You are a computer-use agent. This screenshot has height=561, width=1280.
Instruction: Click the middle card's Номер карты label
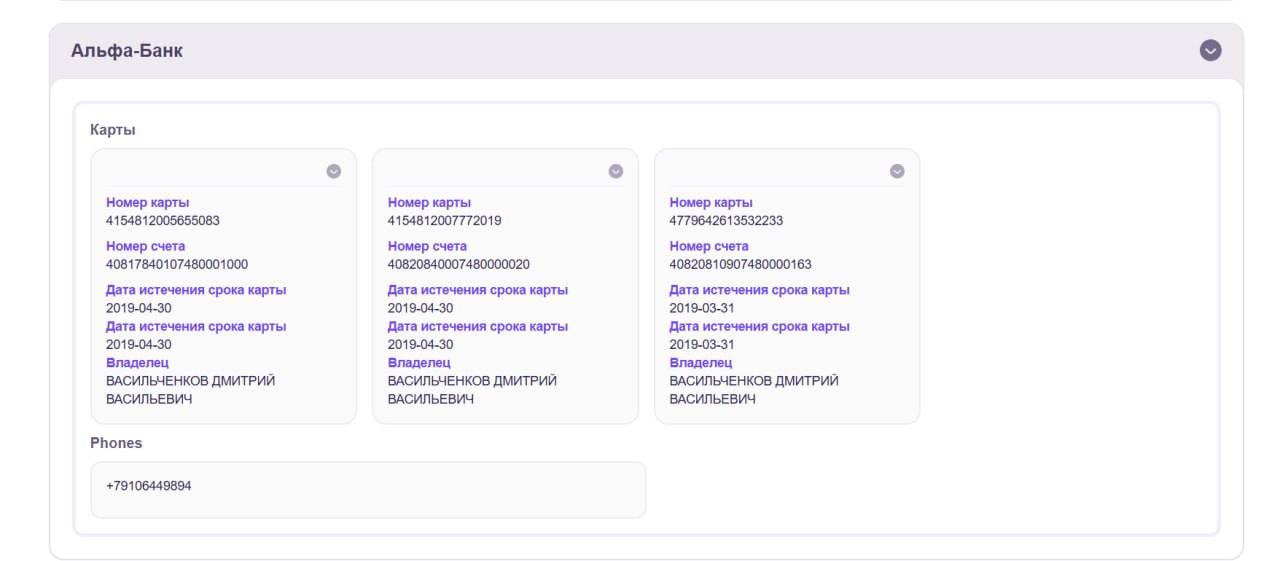point(429,203)
